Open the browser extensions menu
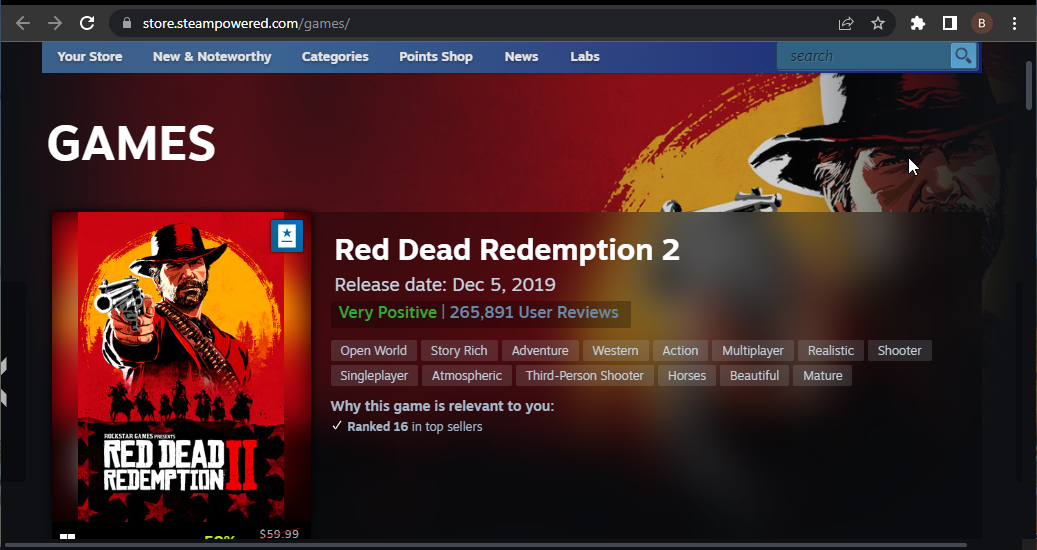Image resolution: width=1037 pixels, height=550 pixels. pyautogui.click(x=917, y=23)
